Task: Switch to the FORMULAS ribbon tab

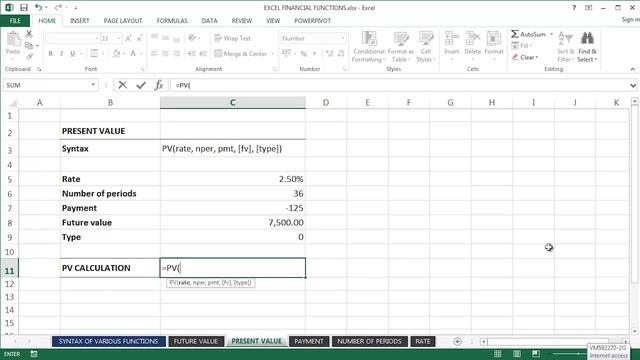Action: (172, 20)
